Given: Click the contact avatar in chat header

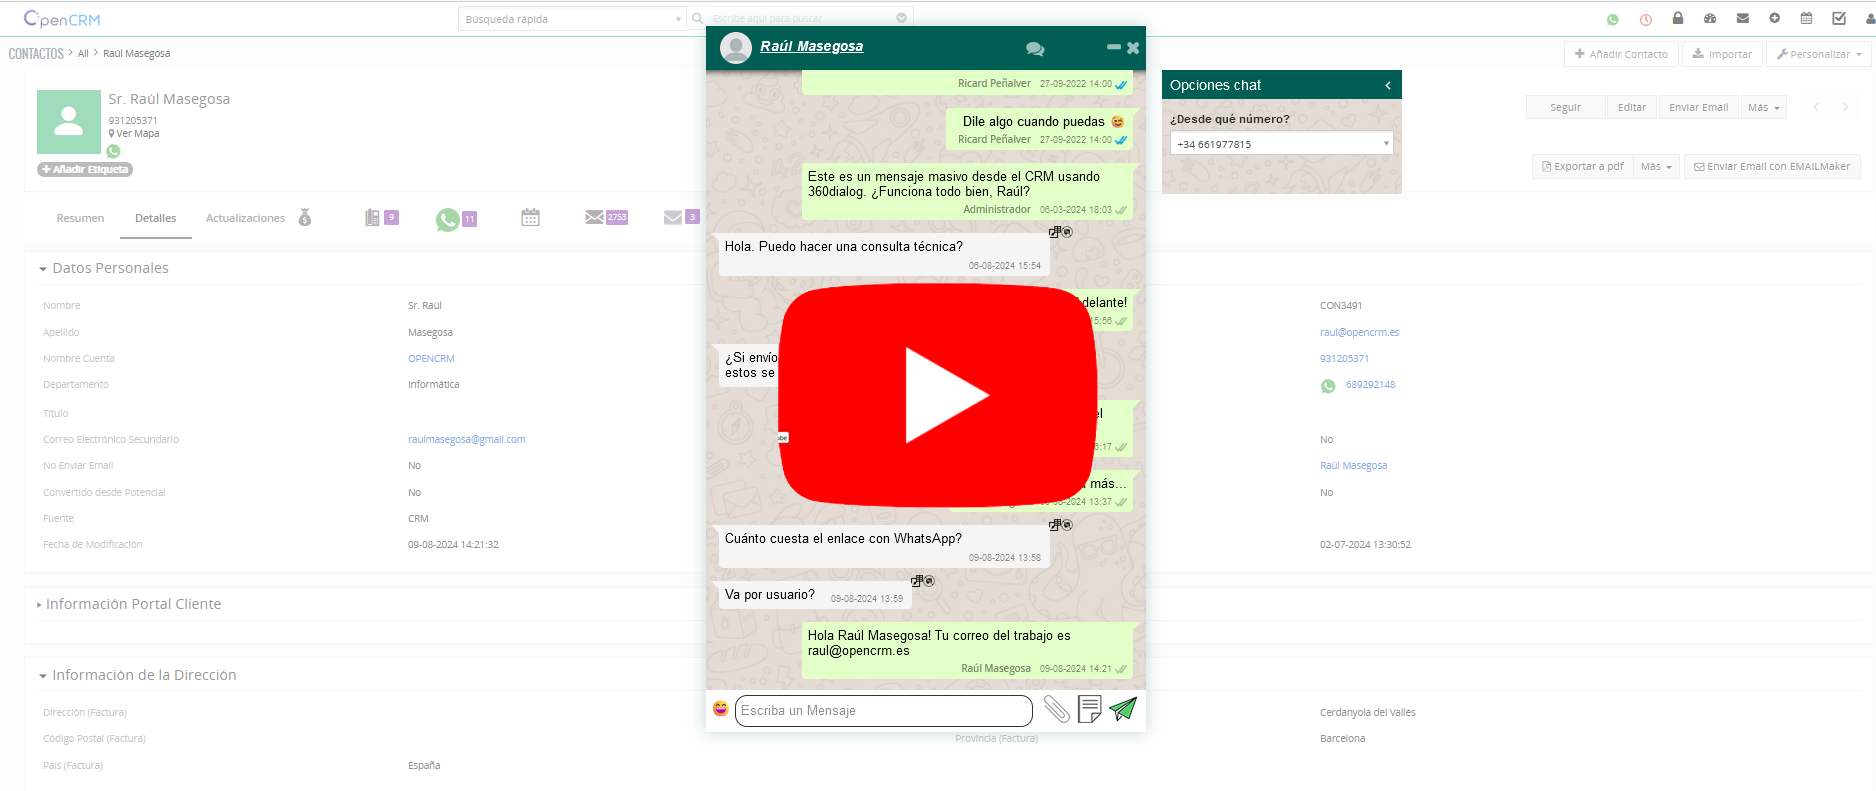Looking at the screenshot, I should click(x=736, y=48).
